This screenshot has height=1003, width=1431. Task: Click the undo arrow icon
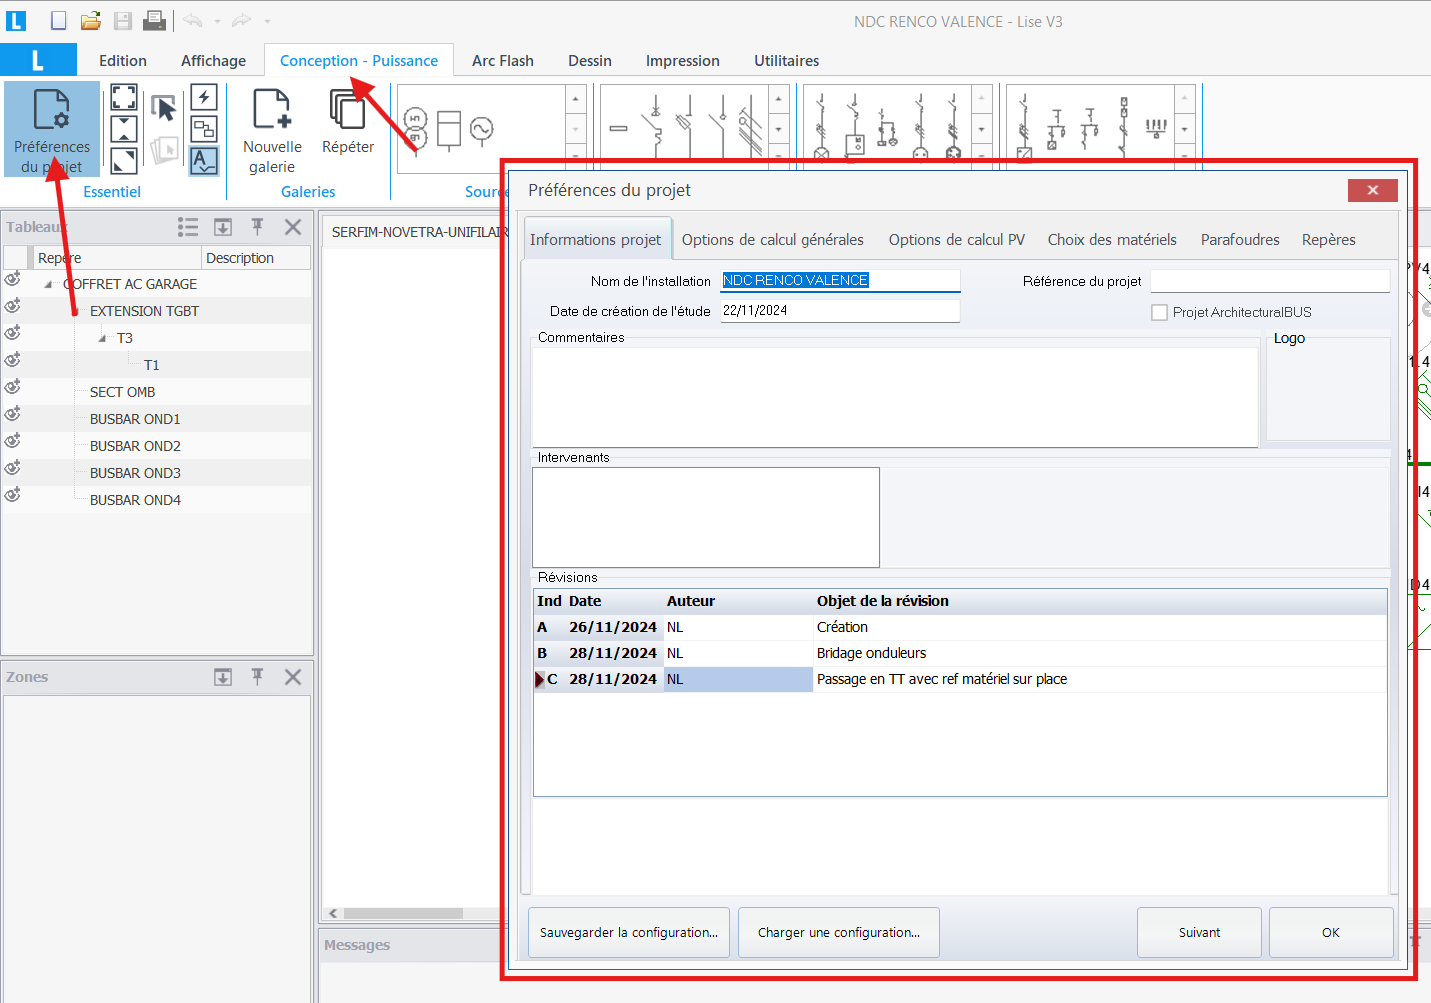point(193,20)
